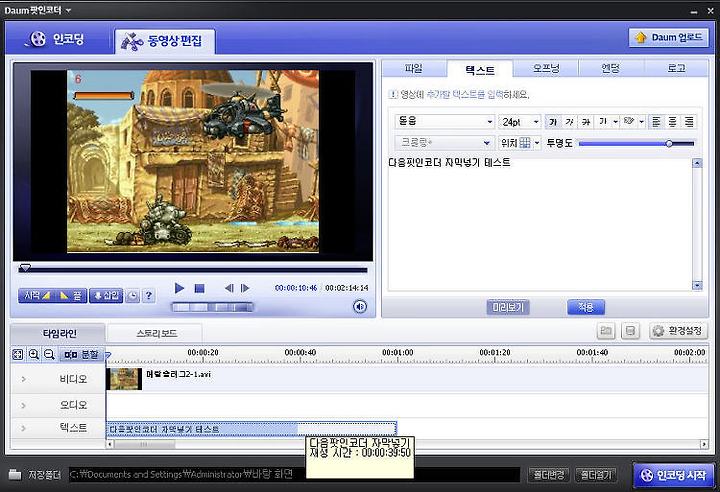
Task: Zoom out on the timeline
Action: 49,355
